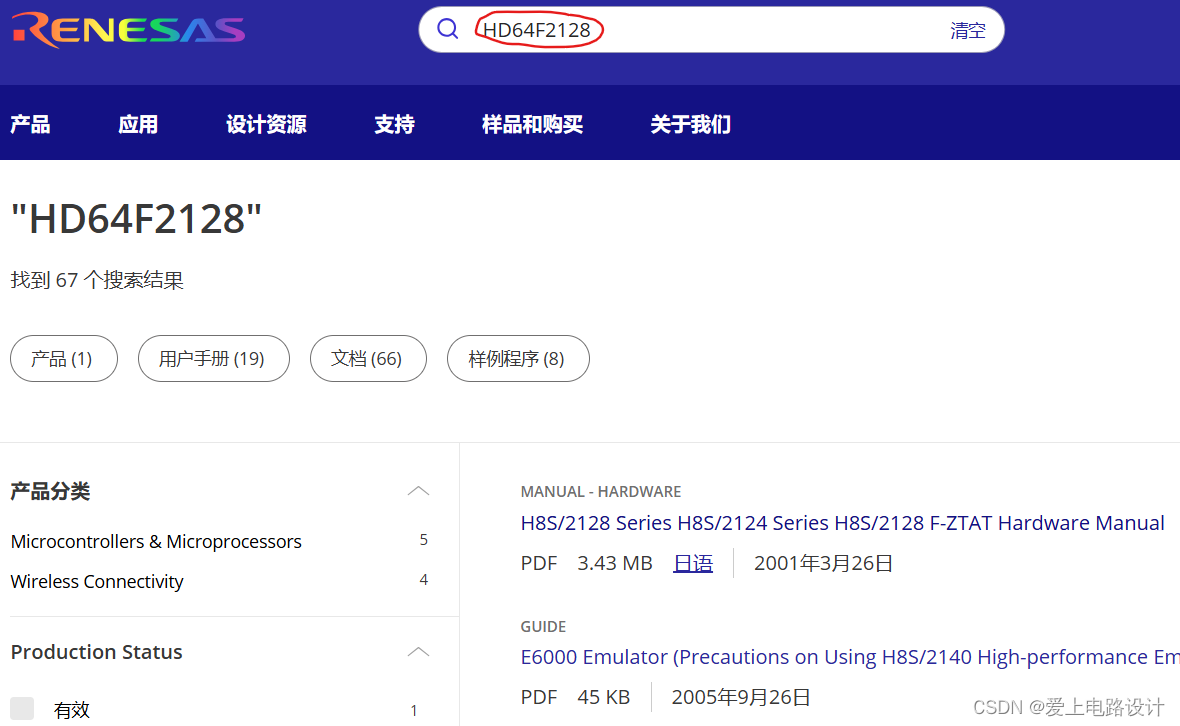Image resolution: width=1180 pixels, height=726 pixels.
Task: Click inside the HD64F2128 search field
Action: pyautogui.click(x=700, y=30)
